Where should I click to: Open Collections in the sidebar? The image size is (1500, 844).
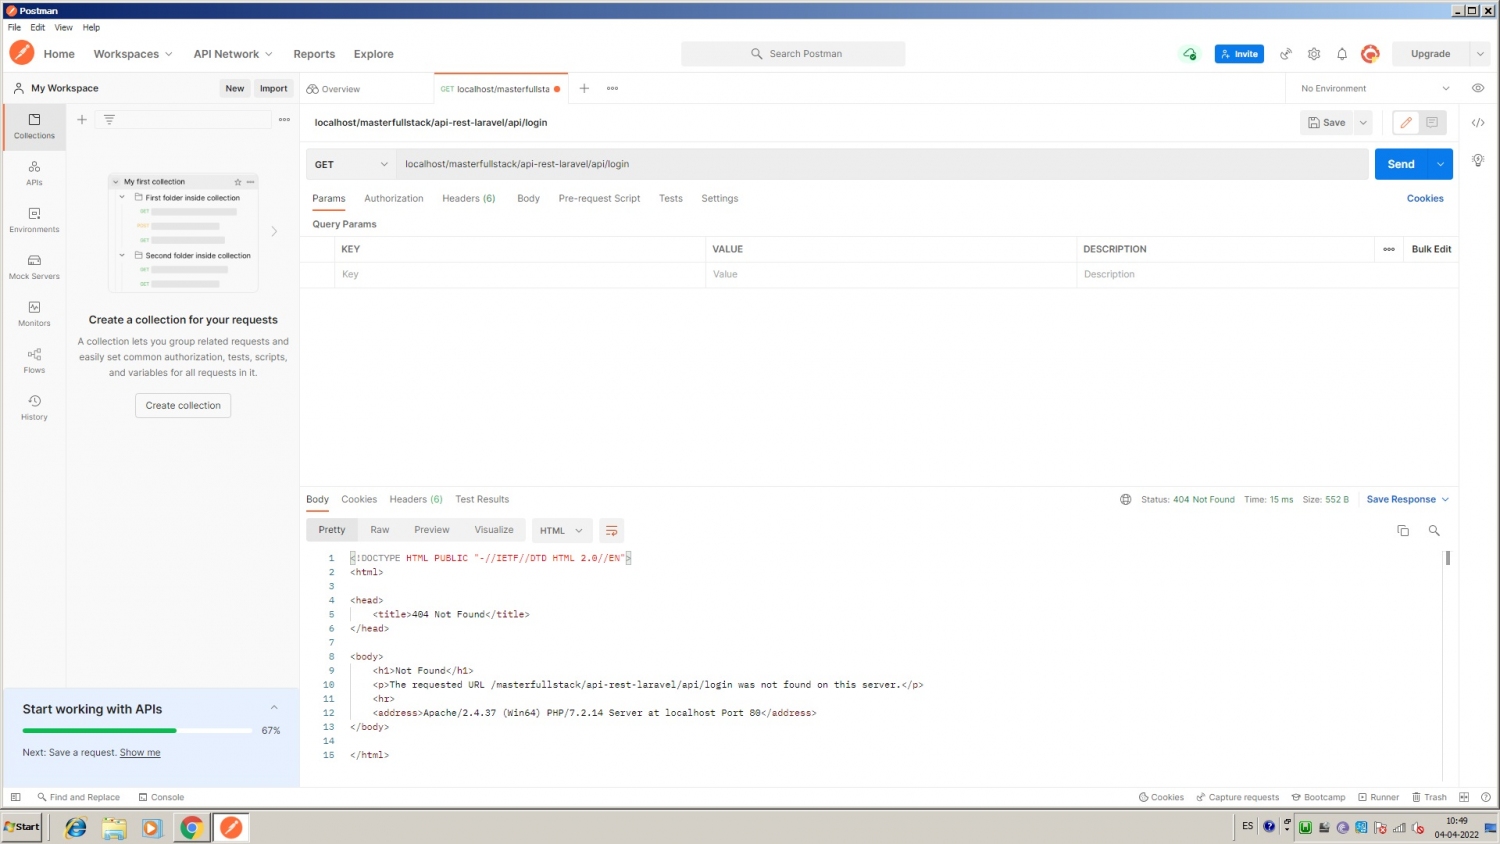coord(34,126)
